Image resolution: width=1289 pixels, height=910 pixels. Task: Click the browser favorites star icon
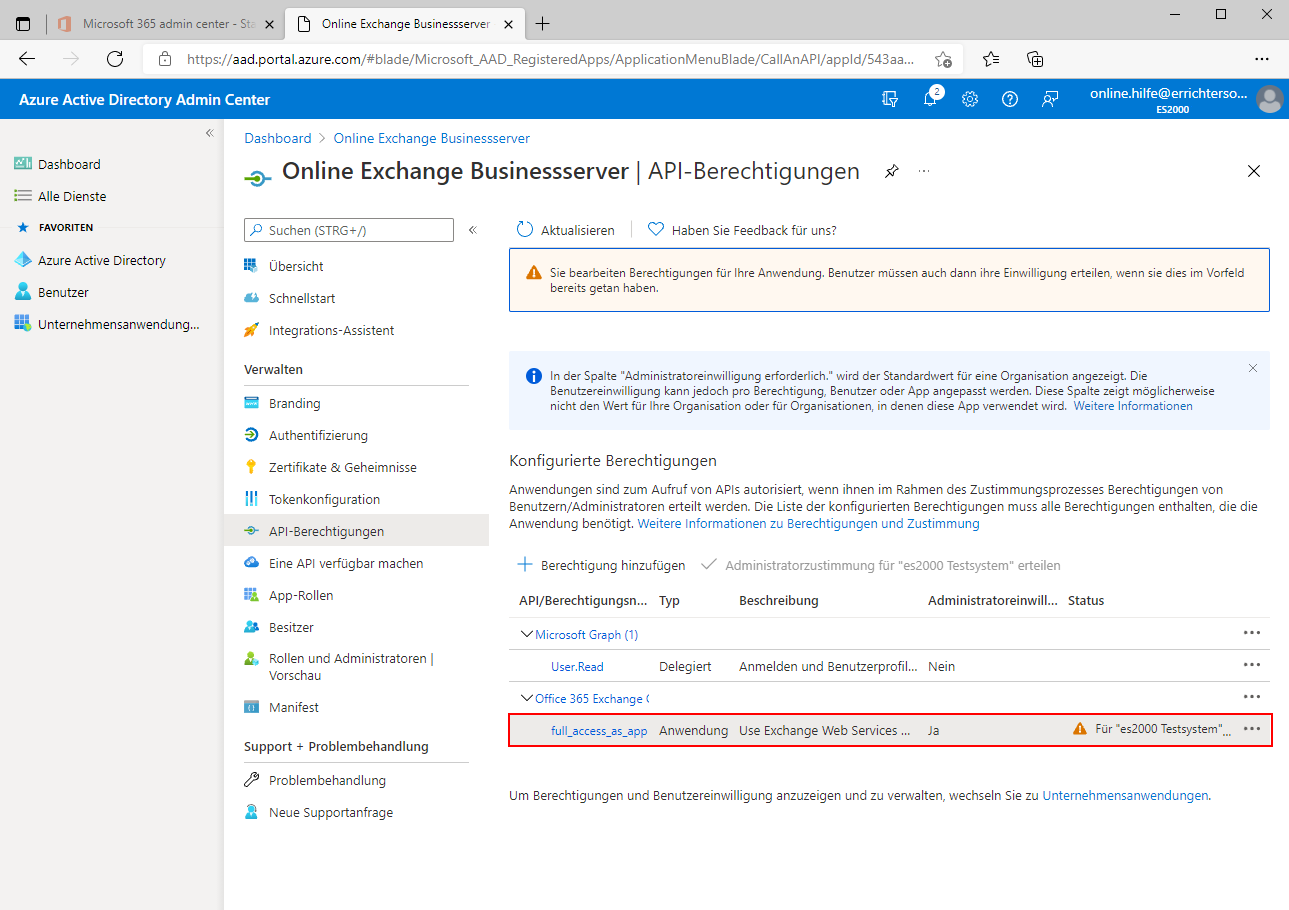(990, 59)
